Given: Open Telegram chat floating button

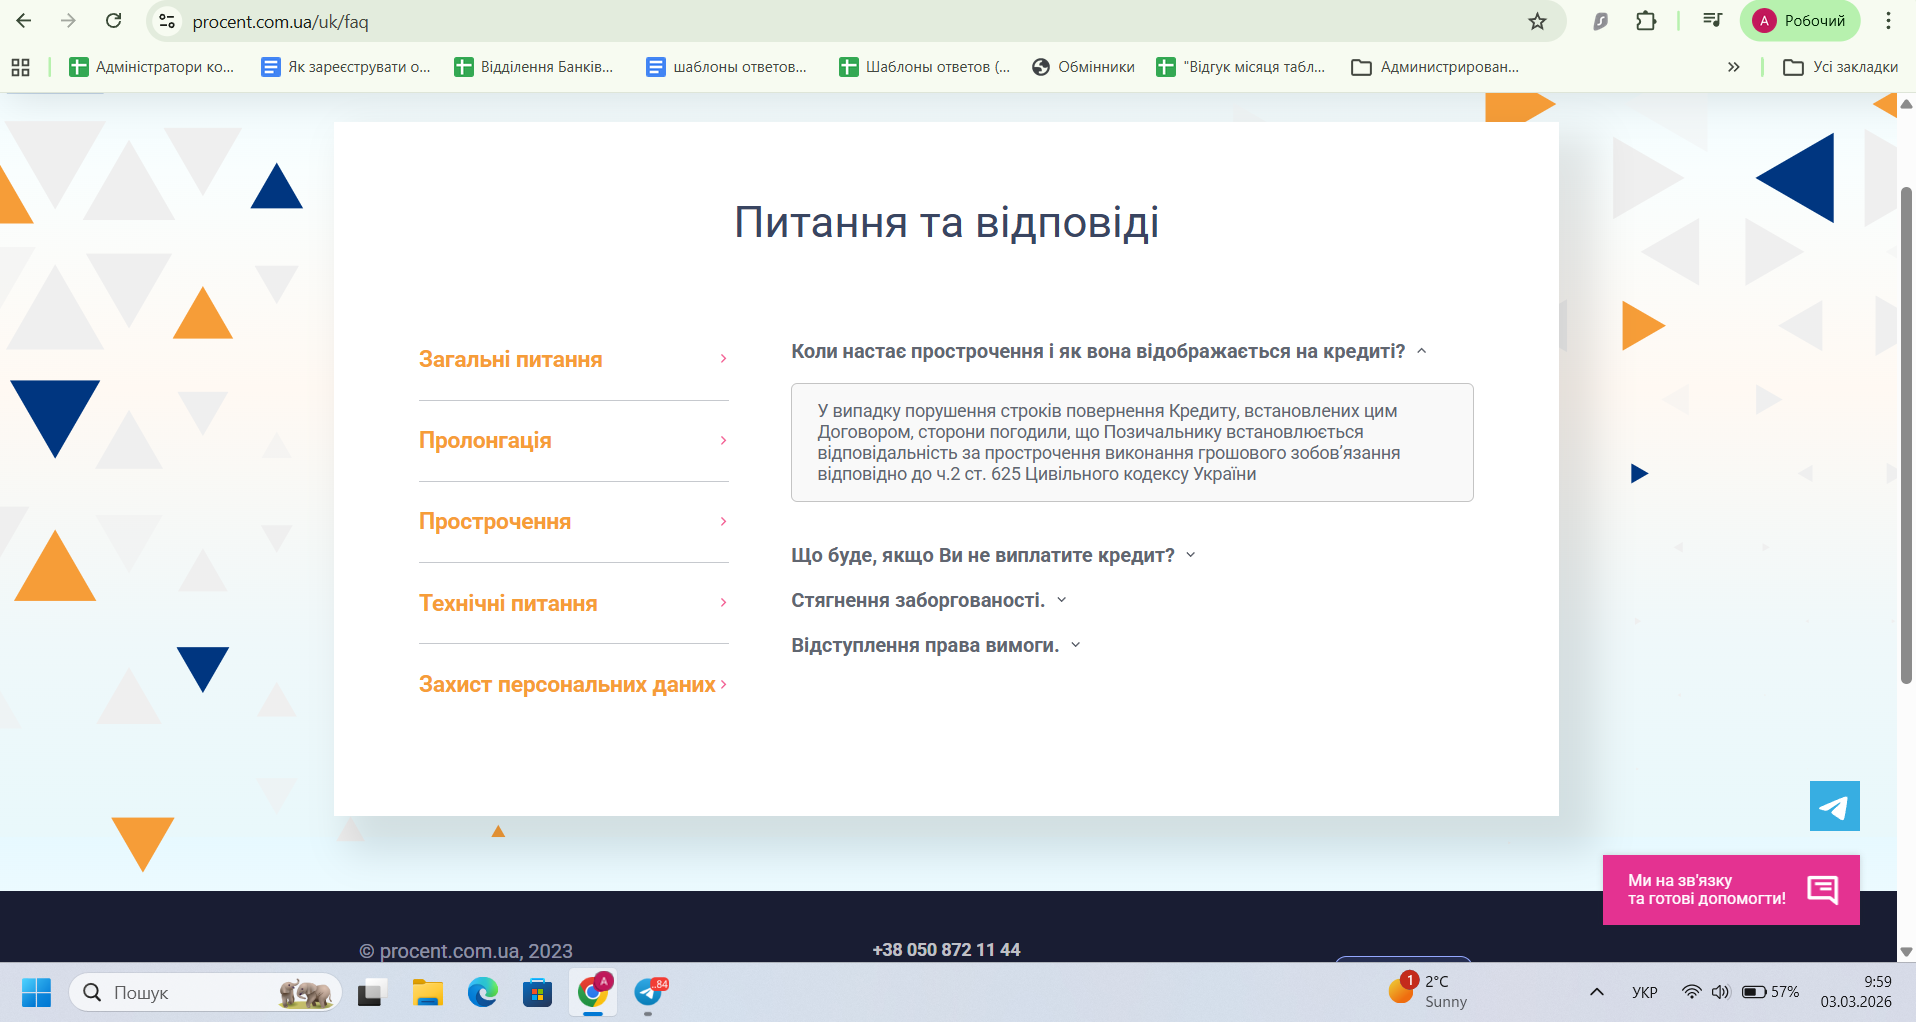Looking at the screenshot, I should click(1834, 806).
